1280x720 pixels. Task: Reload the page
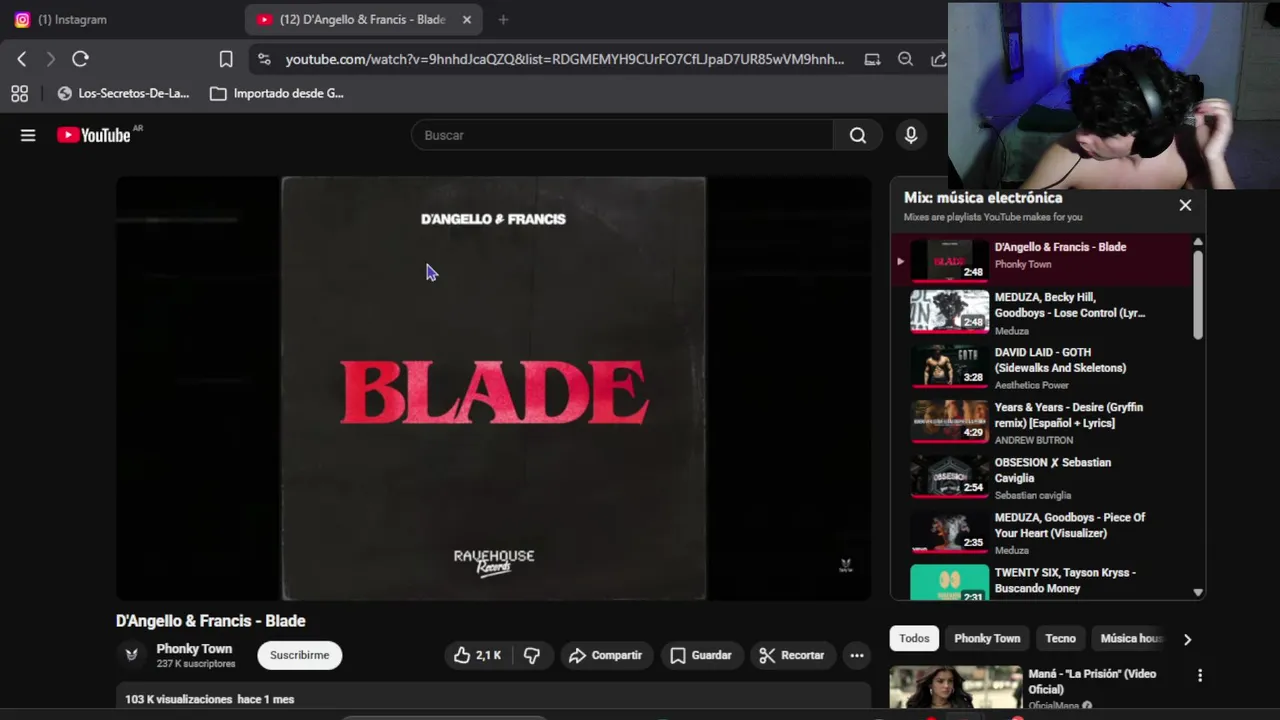point(80,59)
